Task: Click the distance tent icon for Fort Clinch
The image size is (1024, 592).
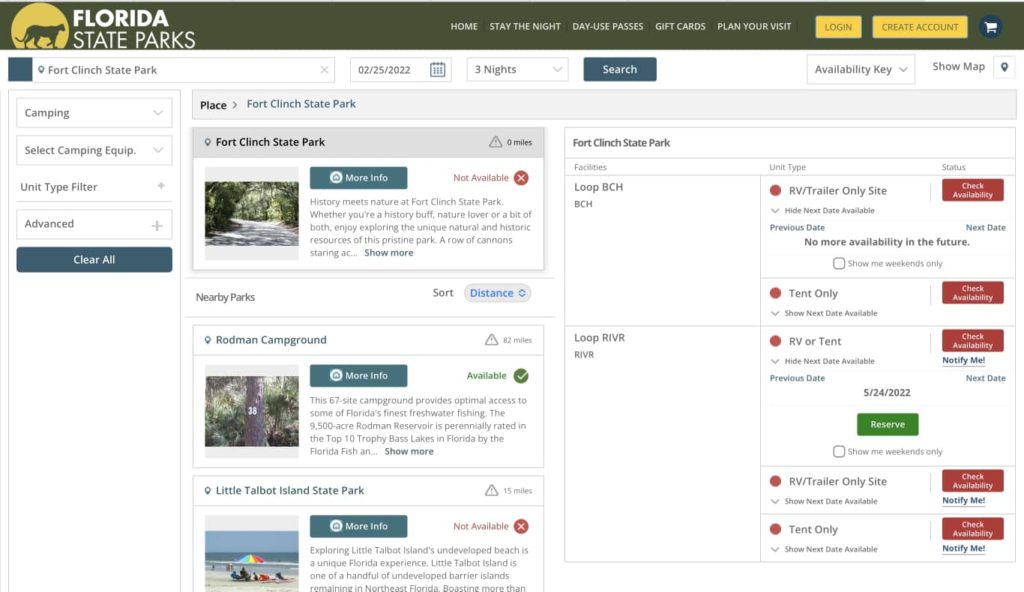Action: point(496,142)
